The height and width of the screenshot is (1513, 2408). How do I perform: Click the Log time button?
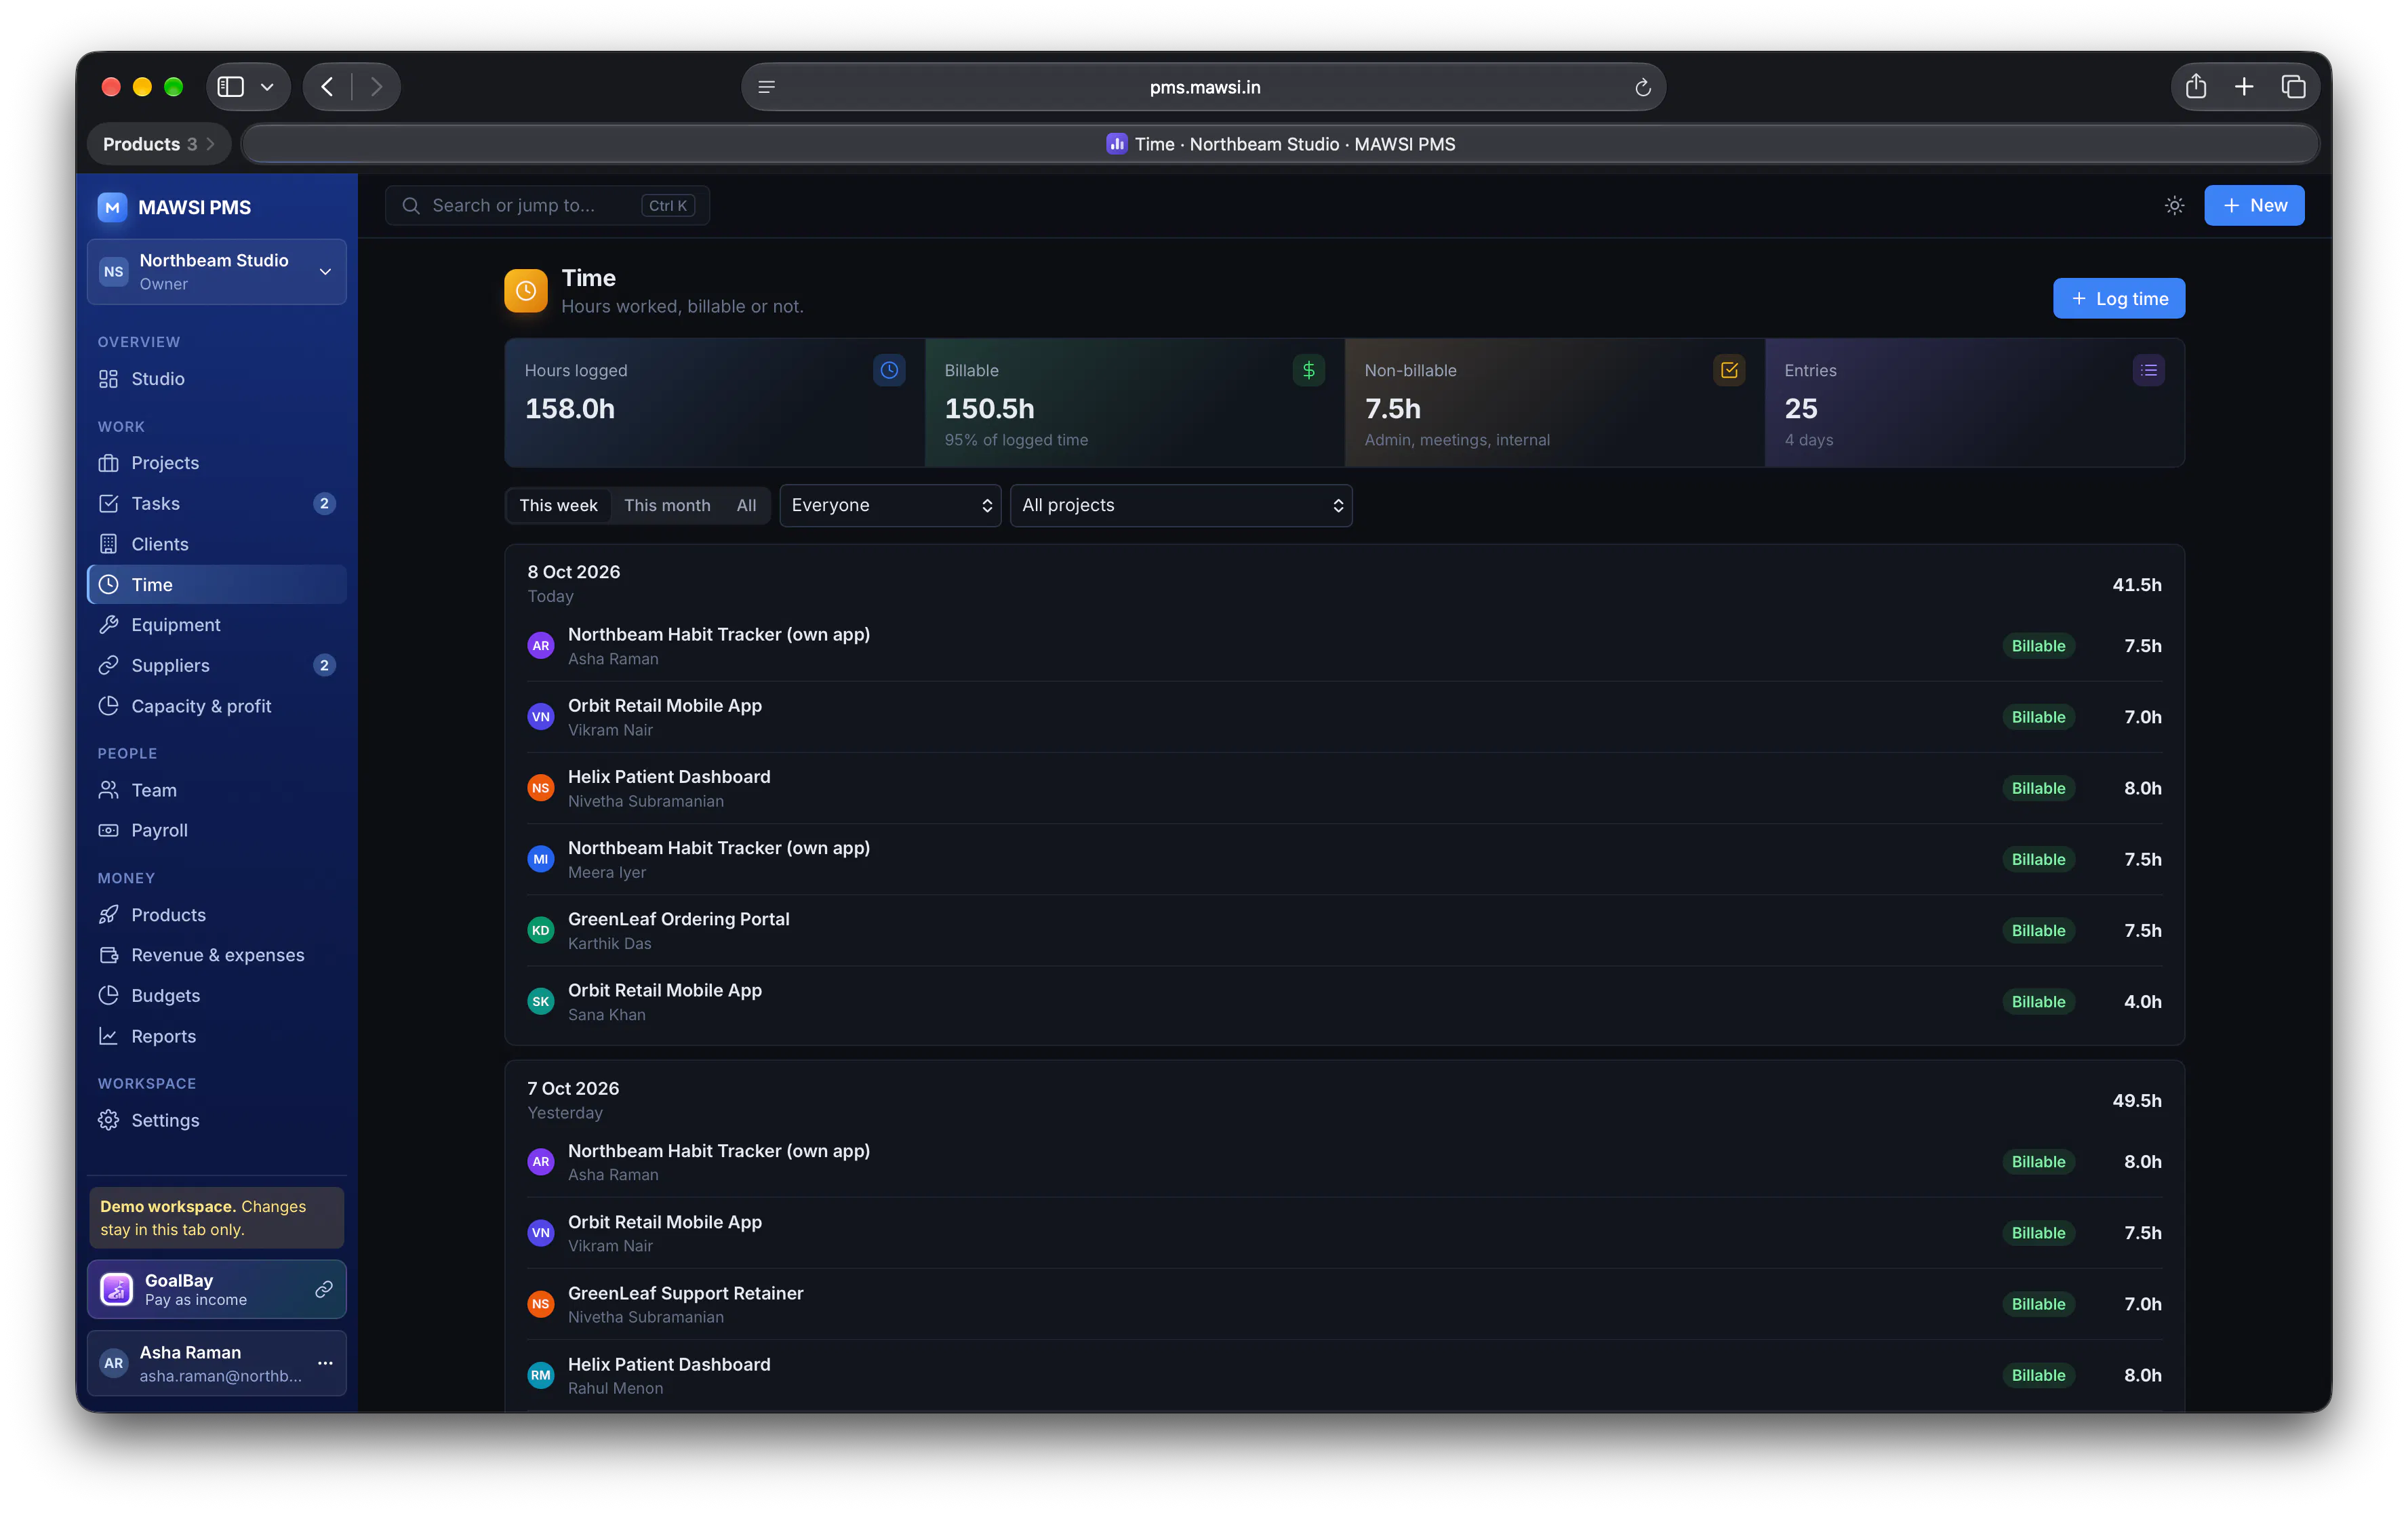click(2118, 298)
